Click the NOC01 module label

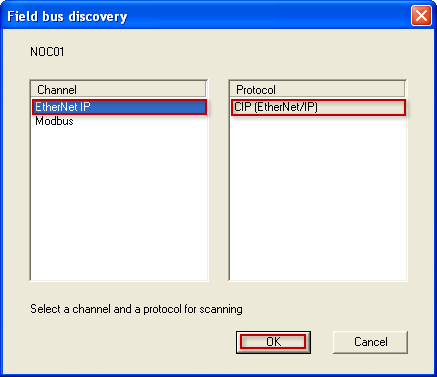point(47,52)
